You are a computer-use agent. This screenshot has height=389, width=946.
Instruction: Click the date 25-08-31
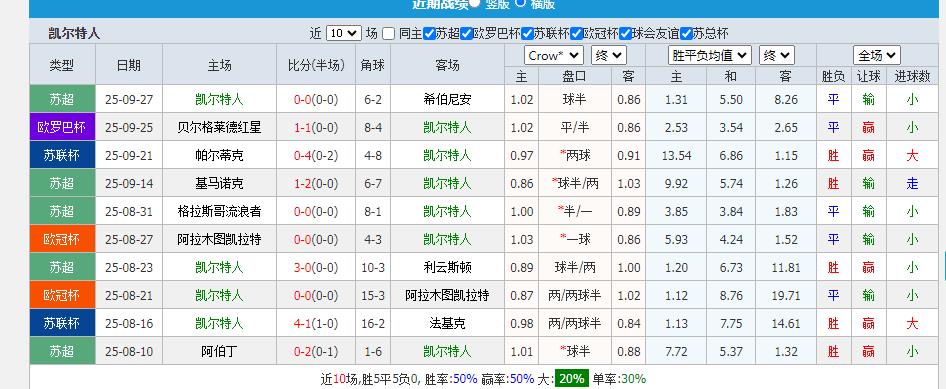(129, 212)
